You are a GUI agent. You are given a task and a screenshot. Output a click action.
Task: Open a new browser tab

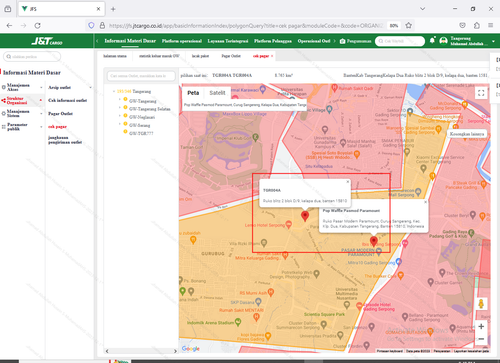tap(113, 9)
